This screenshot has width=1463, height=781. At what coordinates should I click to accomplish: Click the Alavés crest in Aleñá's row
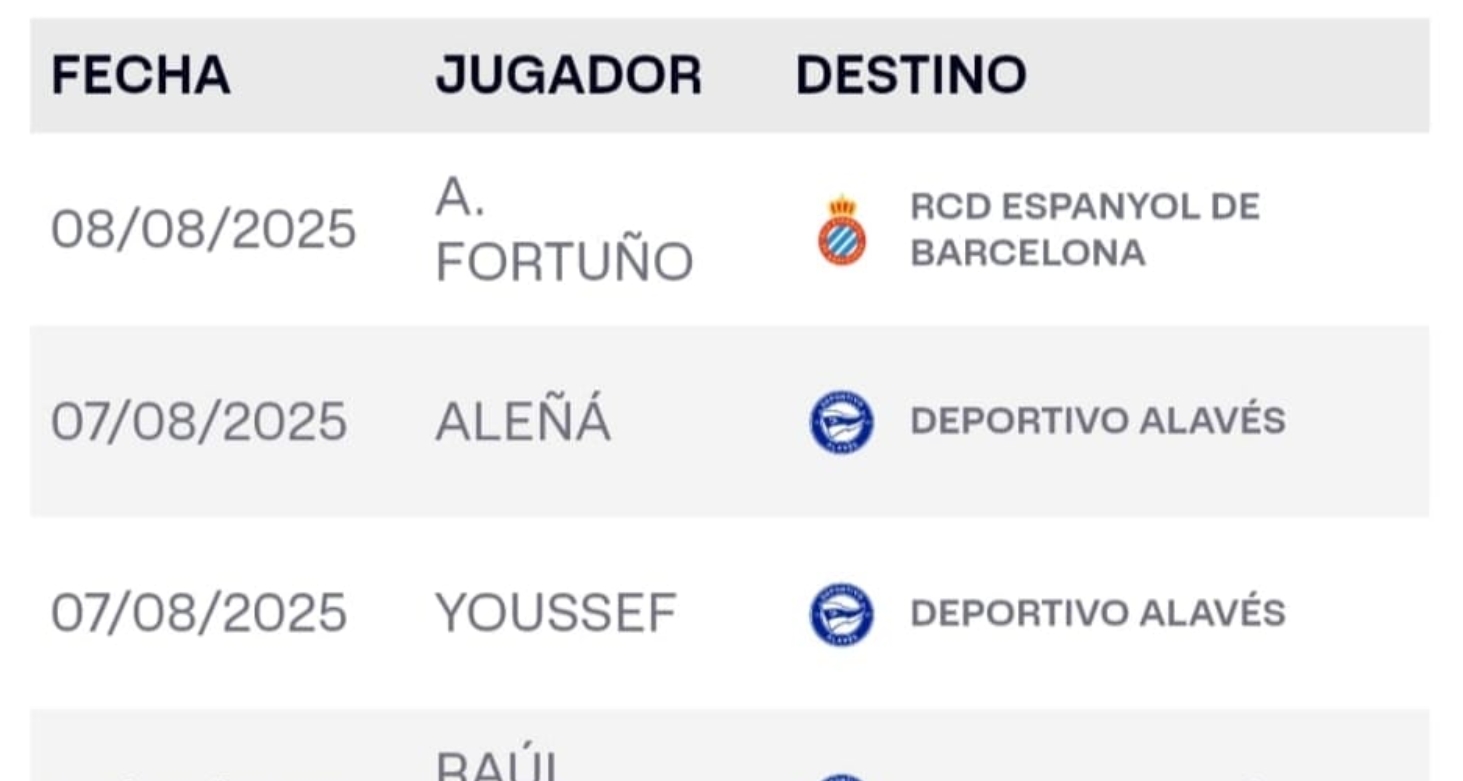point(841,422)
